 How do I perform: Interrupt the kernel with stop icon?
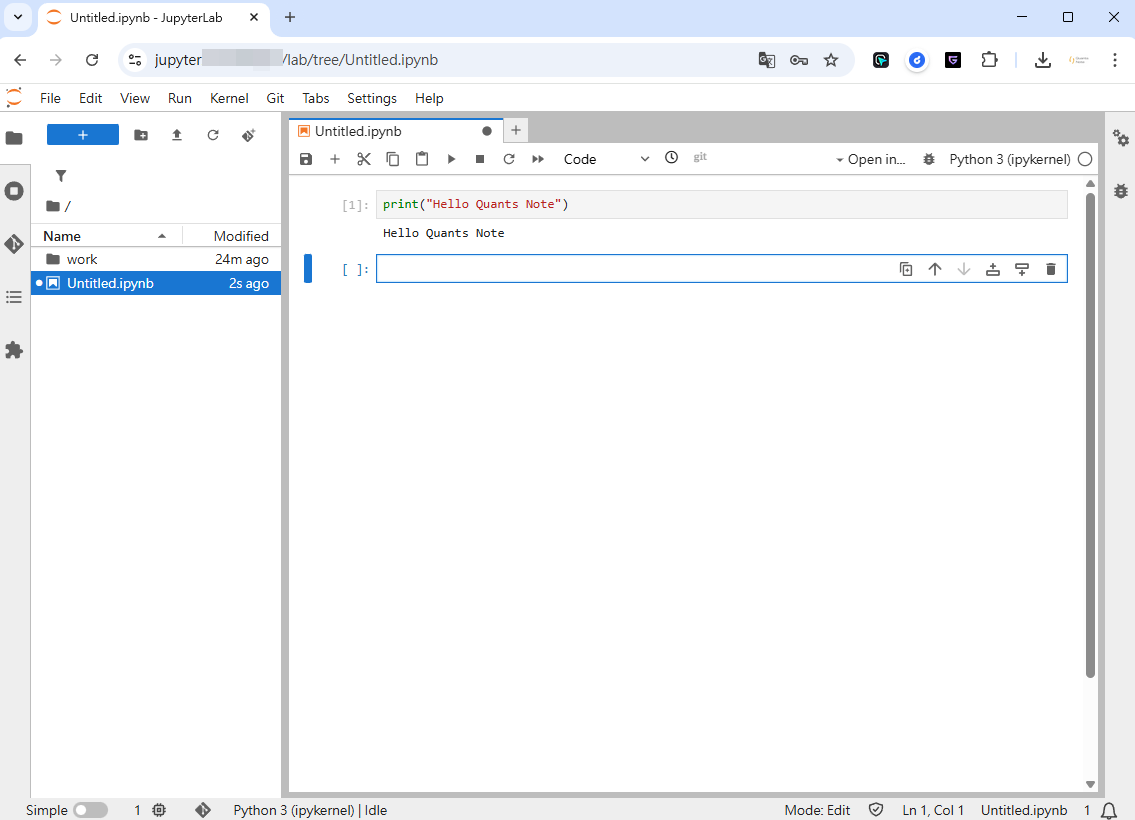point(479,159)
